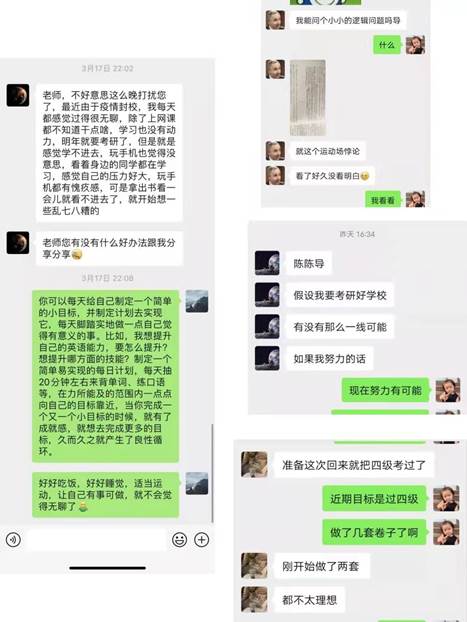Select the 好好吃饭,好好睡觉 reply bubble
467x622 pixels.
click(x=106, y=495)
